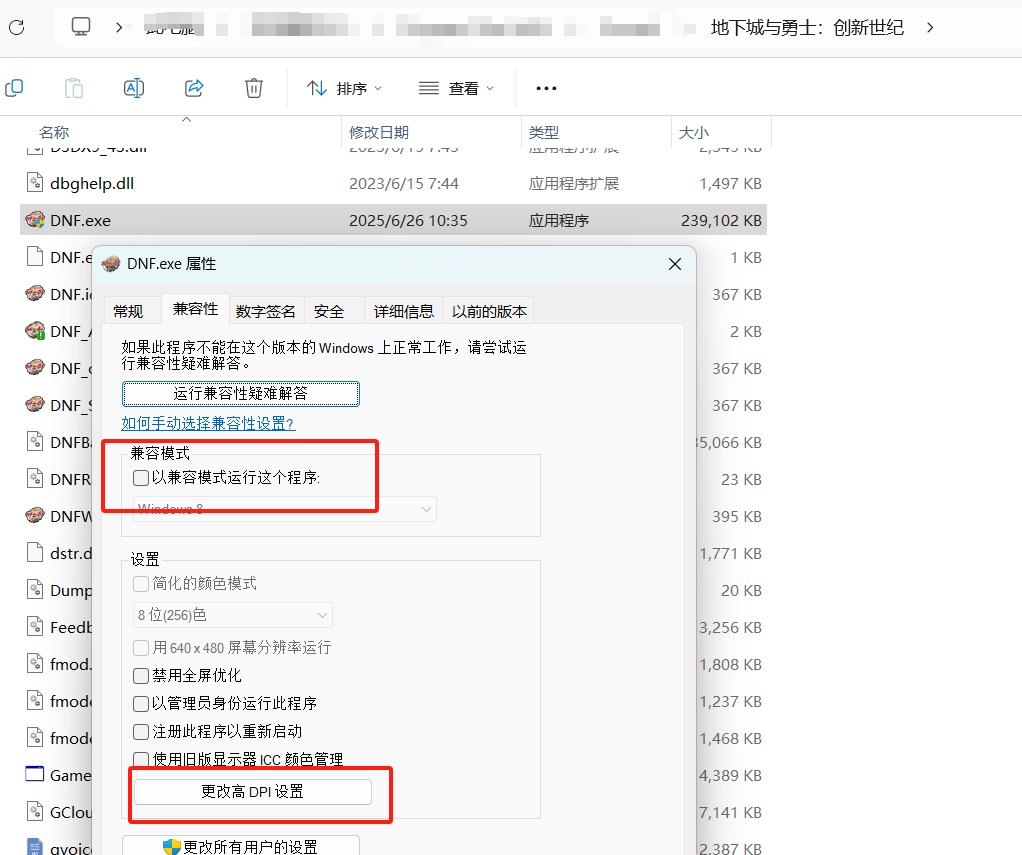
Task: Enable 以兼容模式运行这个程序 checkbox
Action: click(x=141, y=478)
